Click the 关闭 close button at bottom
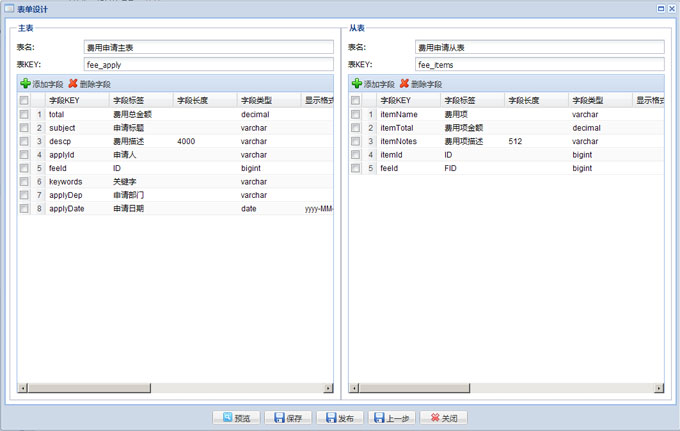This screenshot has width=680, height=431. pos(444,418)
